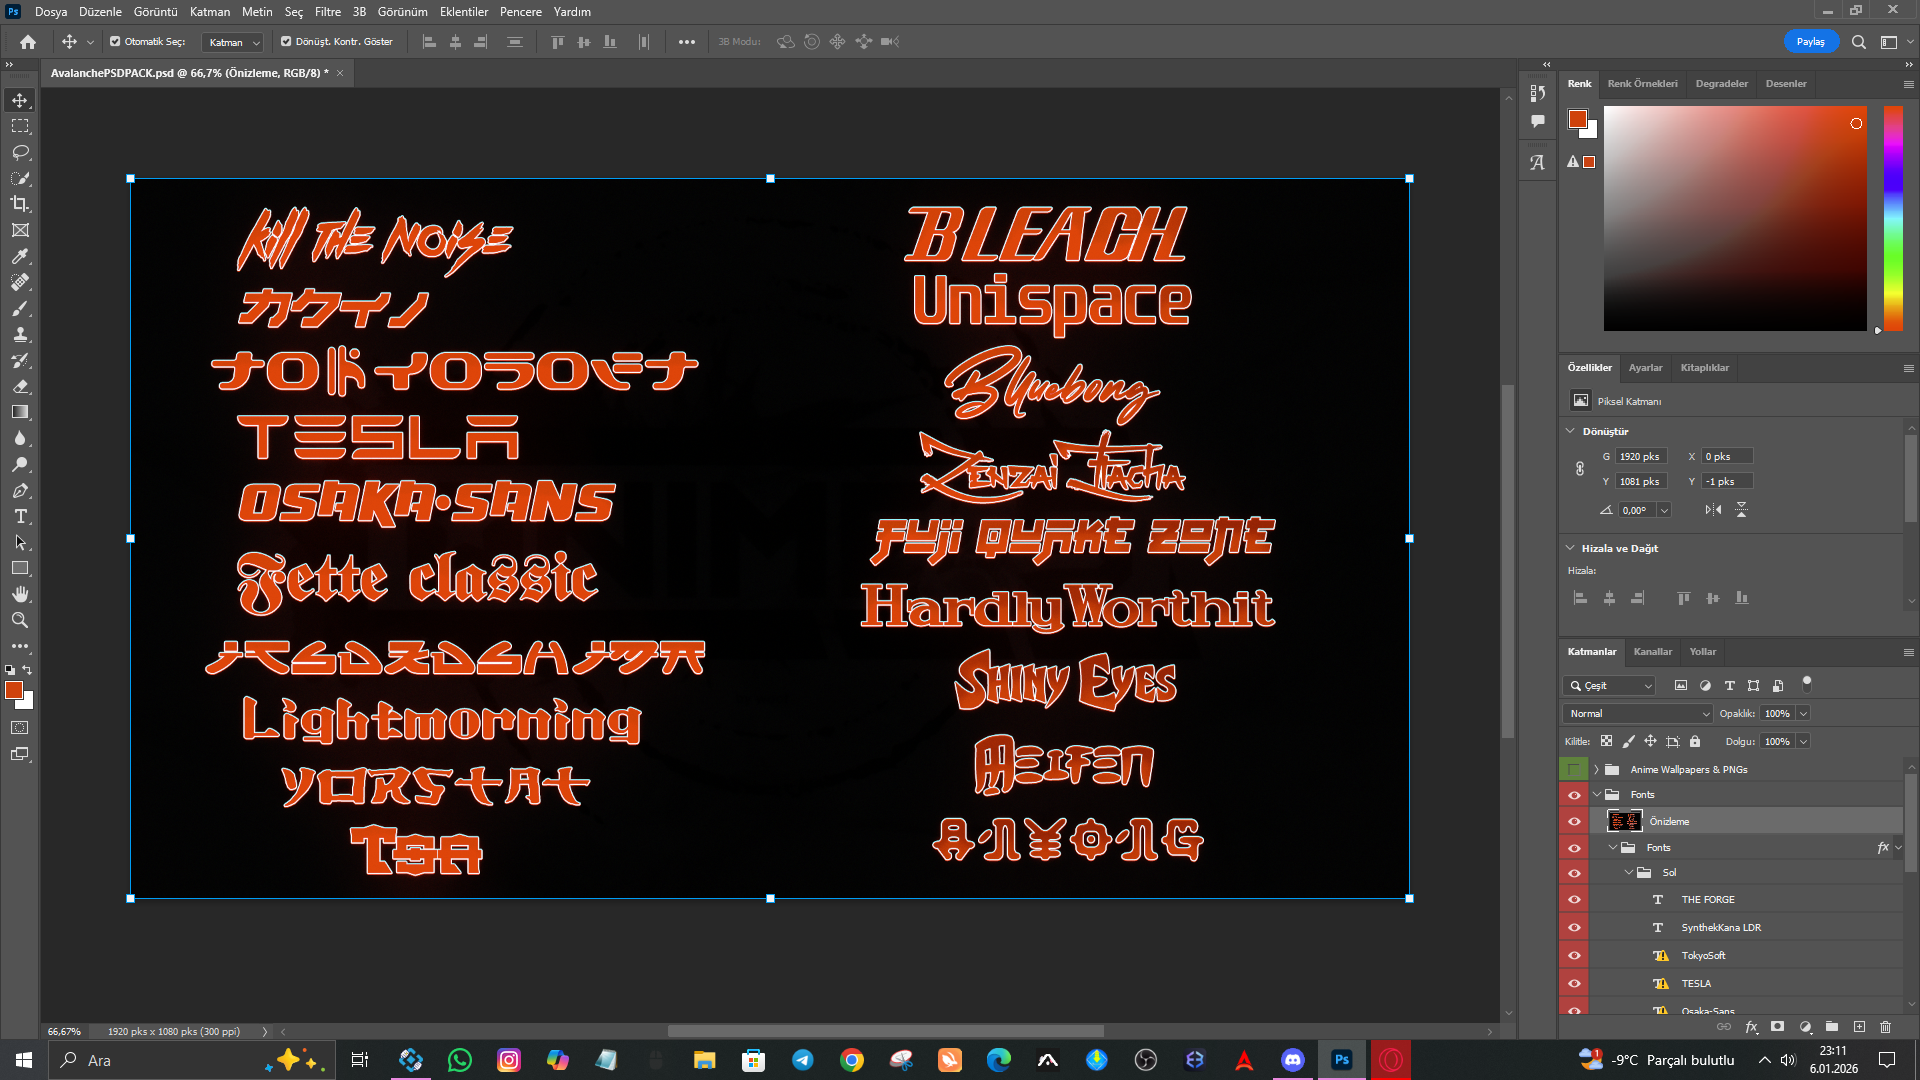The width and height of the screenshot is (1920, 1080).
Task: Select the Lasso tool
Action: tap(20, 152)
